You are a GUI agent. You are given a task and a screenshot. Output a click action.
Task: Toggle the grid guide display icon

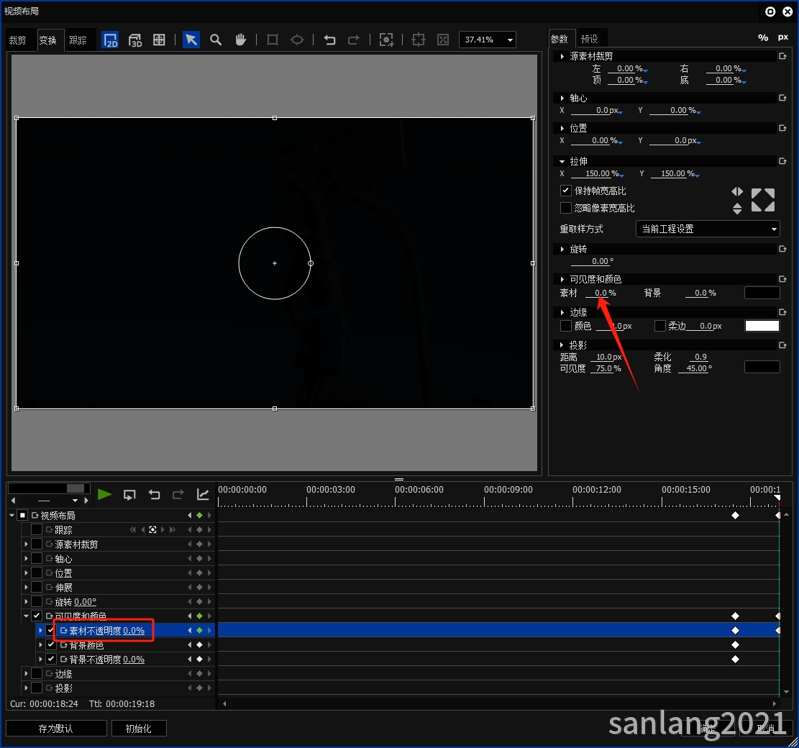tap(160, 40)
